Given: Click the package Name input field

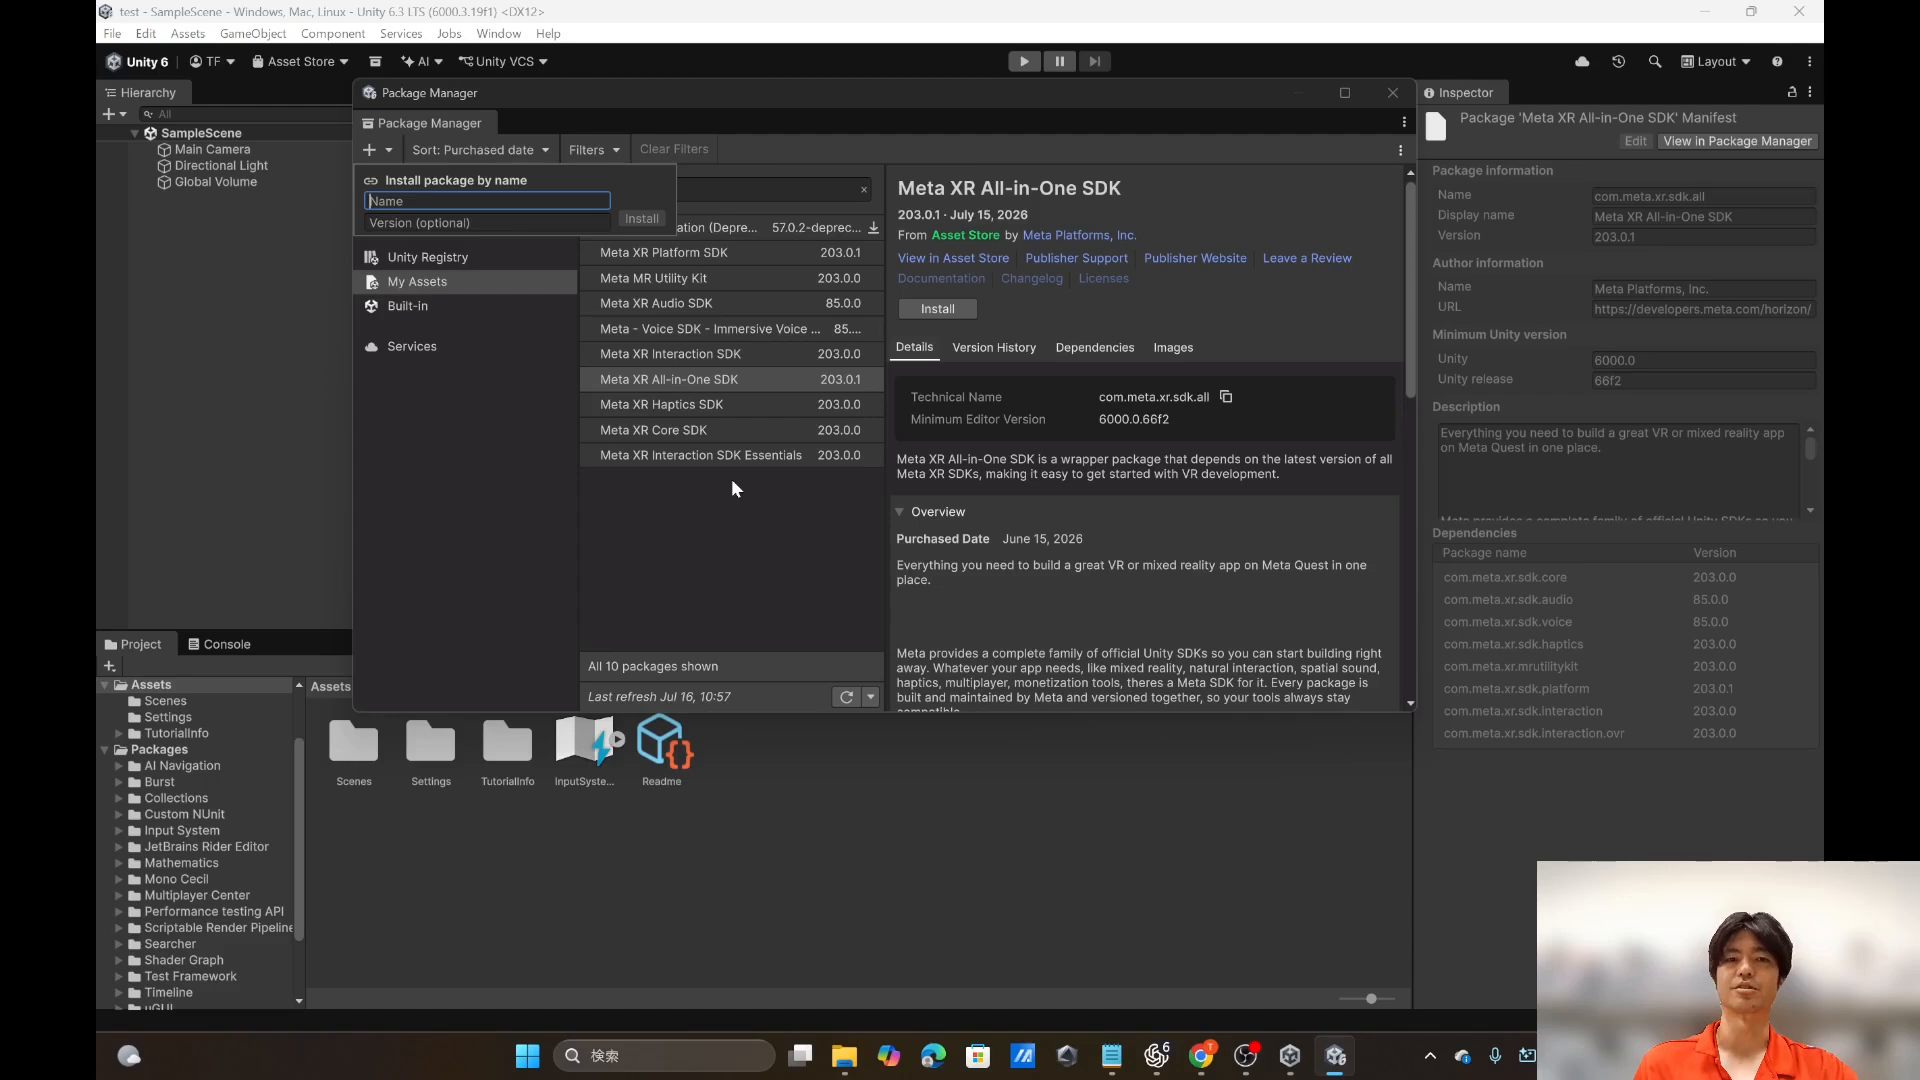Looking at the screenshot, I should [487, 201].
